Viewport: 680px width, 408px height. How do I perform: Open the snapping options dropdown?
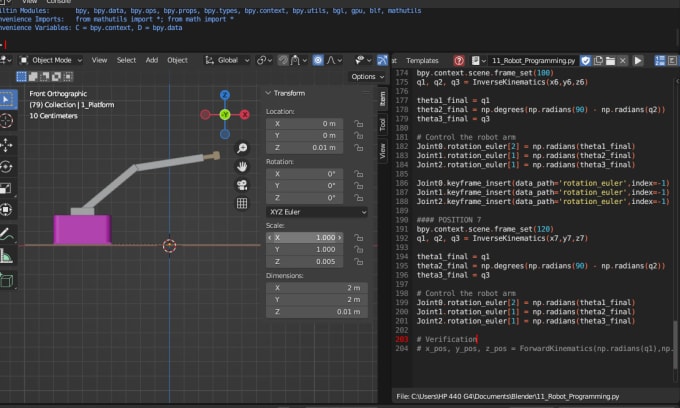(x=299, y=60)
